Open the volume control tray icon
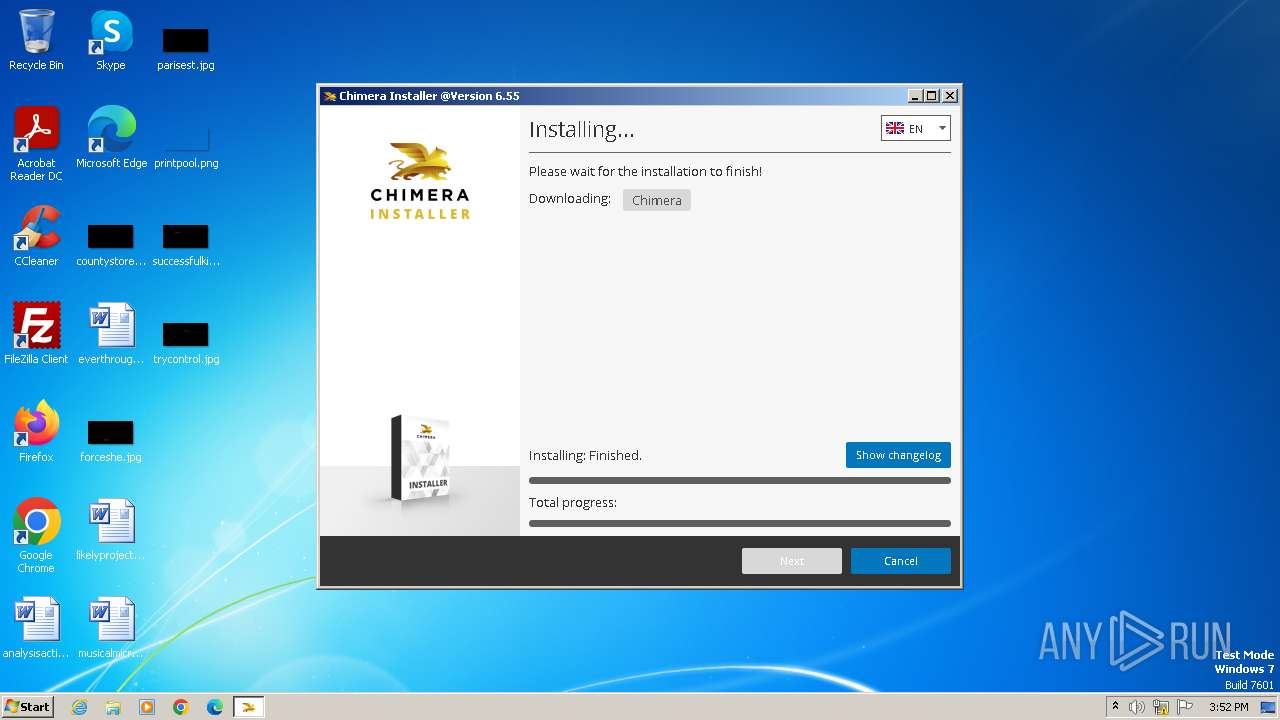This screenshot has width=1280, height=720. tap(1137, 707)
